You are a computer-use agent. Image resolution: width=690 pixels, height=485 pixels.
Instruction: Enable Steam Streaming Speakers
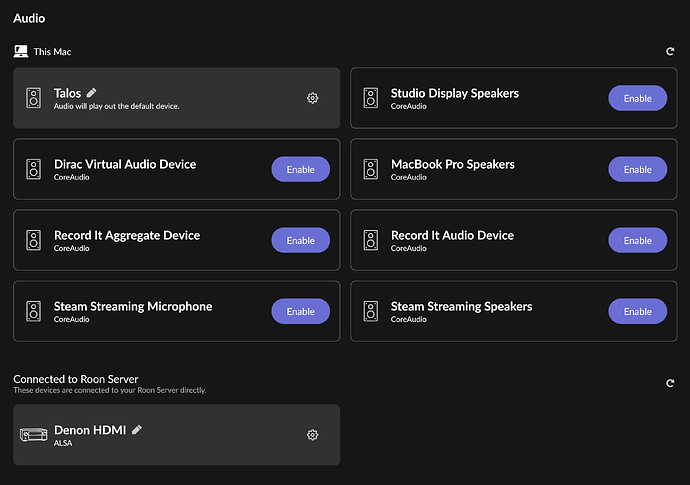638,311
